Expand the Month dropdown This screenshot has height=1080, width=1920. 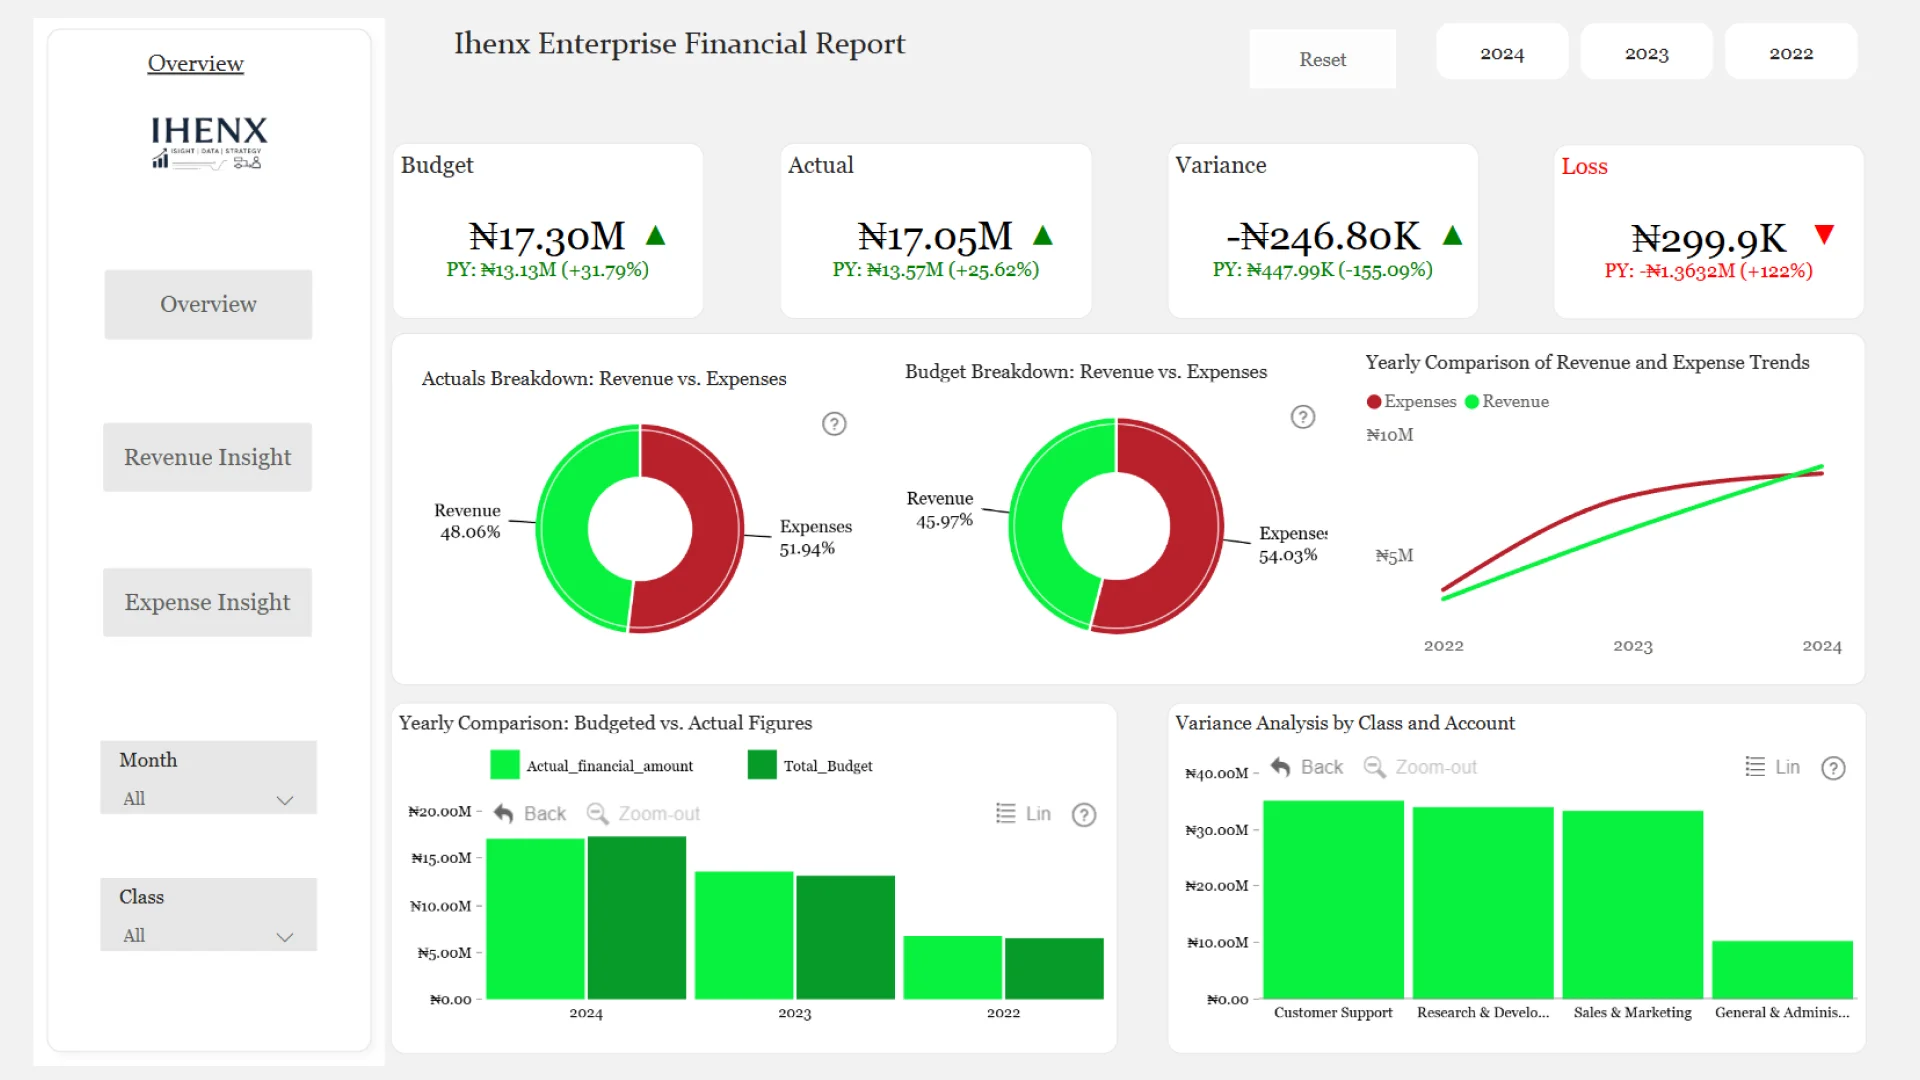[285, 800]
